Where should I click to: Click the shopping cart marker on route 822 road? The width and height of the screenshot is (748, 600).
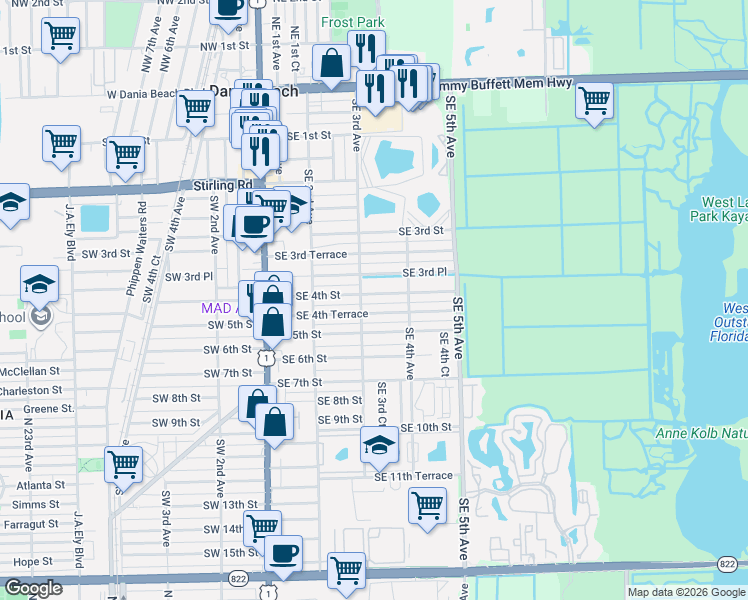347,573
